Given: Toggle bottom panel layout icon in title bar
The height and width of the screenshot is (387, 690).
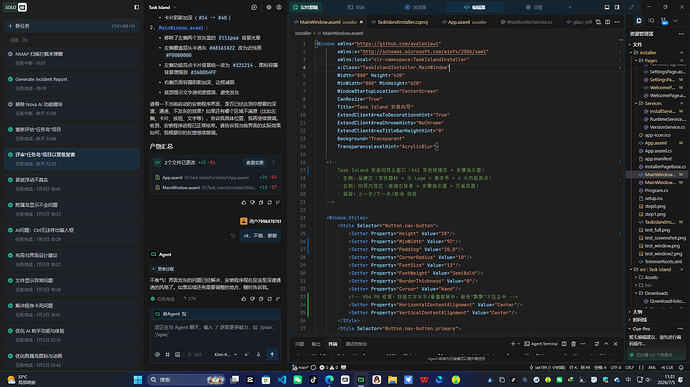Looking at the screenshot, I should click(x=607, y=7).
